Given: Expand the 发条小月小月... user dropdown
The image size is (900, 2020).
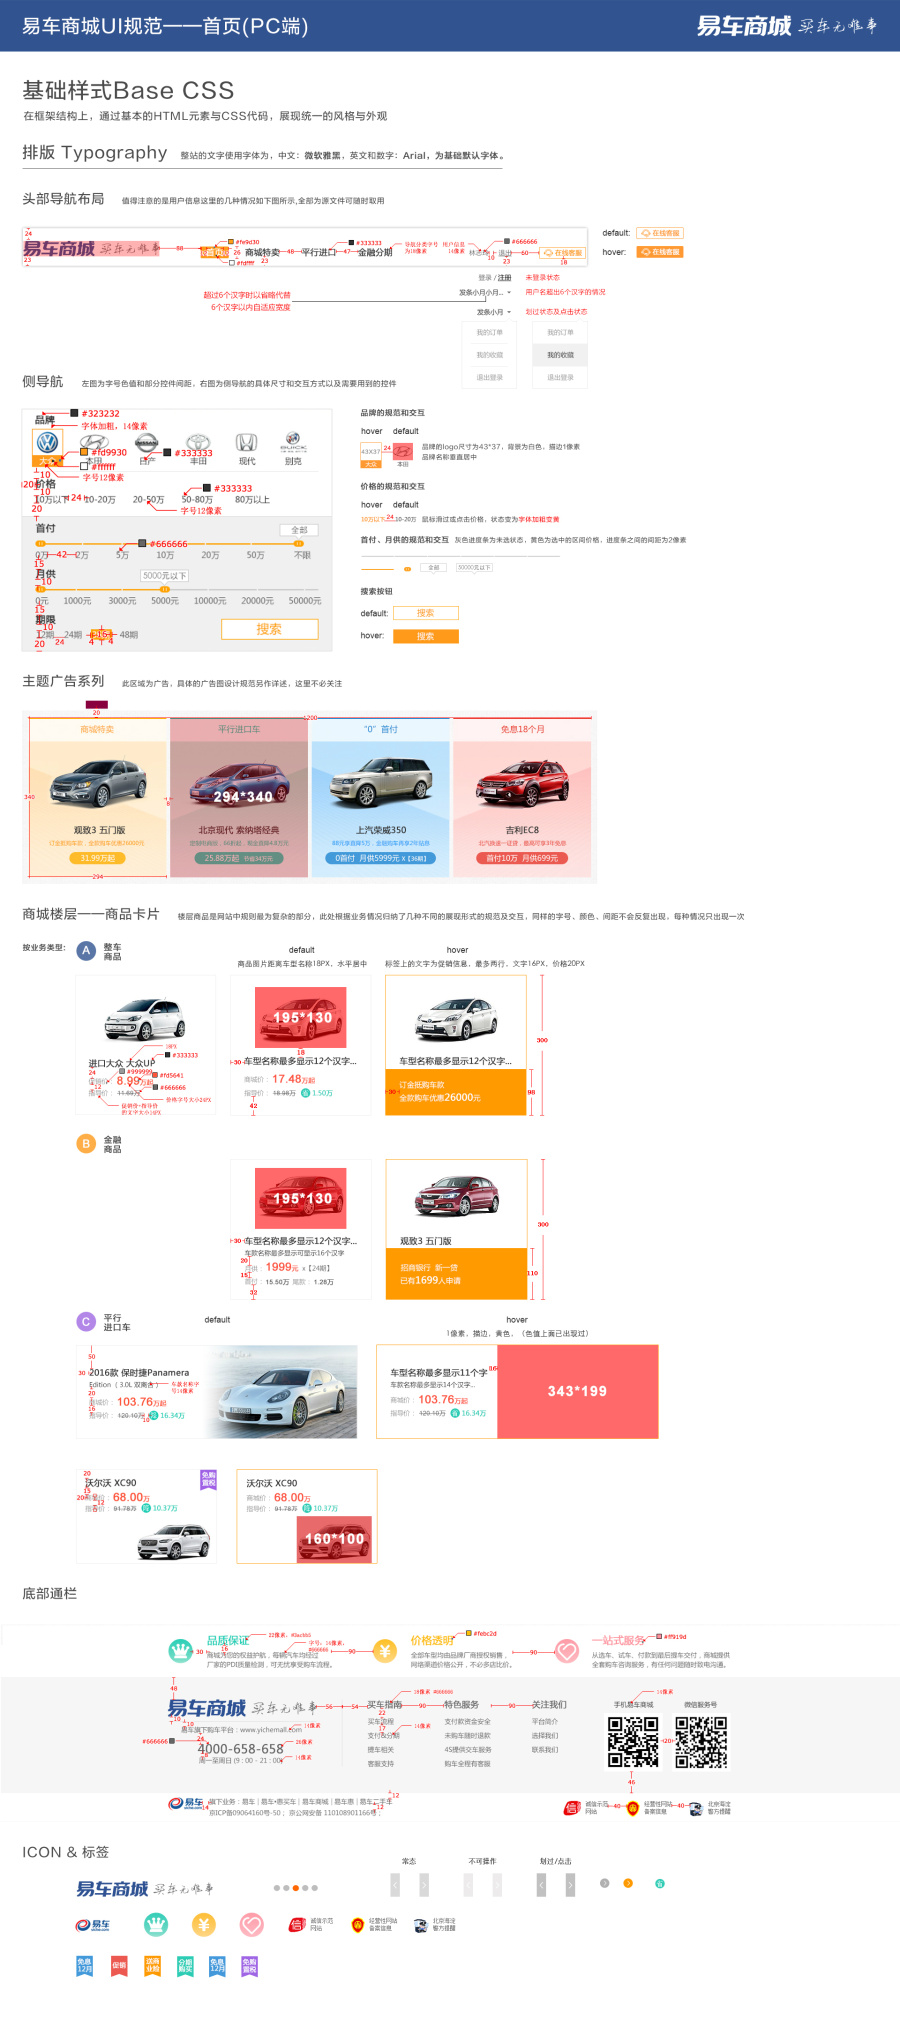Looking at the screenshot, I should (485, 293).
